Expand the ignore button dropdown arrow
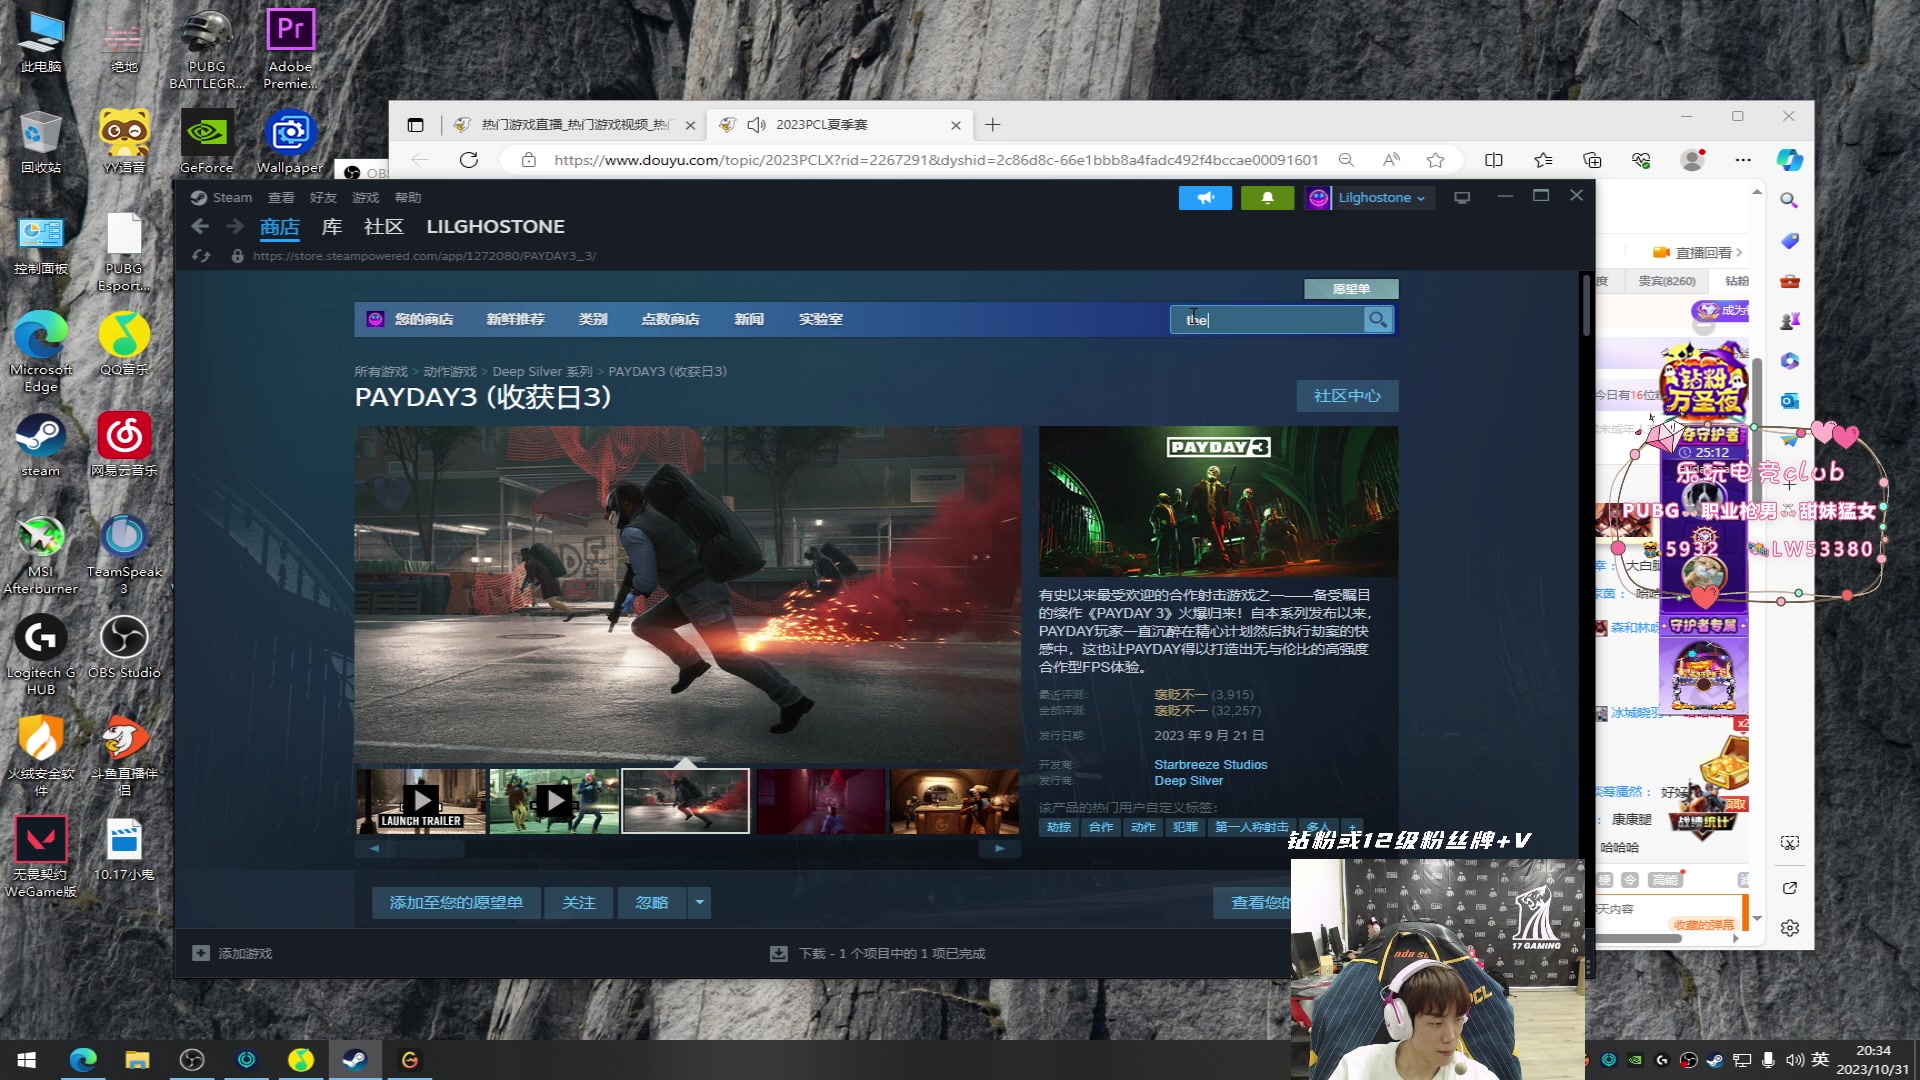1920x1080 pixels. point(699,903)
